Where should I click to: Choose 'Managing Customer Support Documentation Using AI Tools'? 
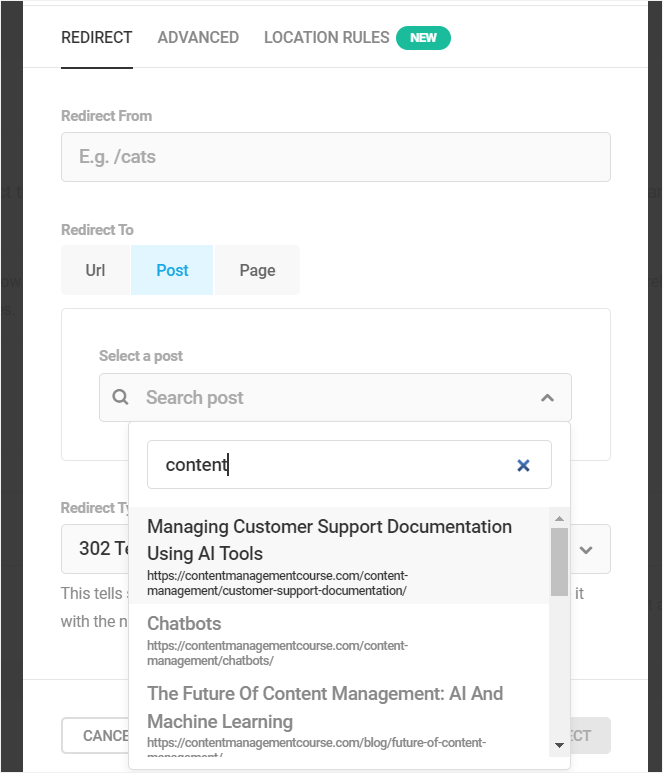pyautogui.click(x=339, y=556)
